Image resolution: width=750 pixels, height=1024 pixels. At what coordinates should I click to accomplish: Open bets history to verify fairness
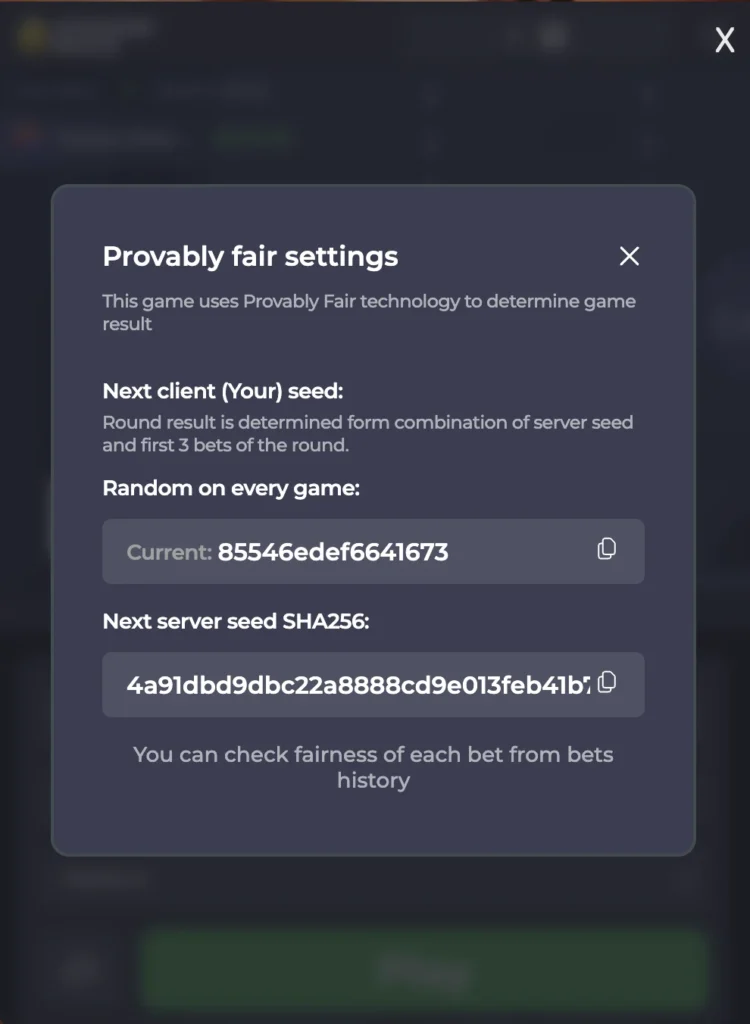[x=373, y=767]
